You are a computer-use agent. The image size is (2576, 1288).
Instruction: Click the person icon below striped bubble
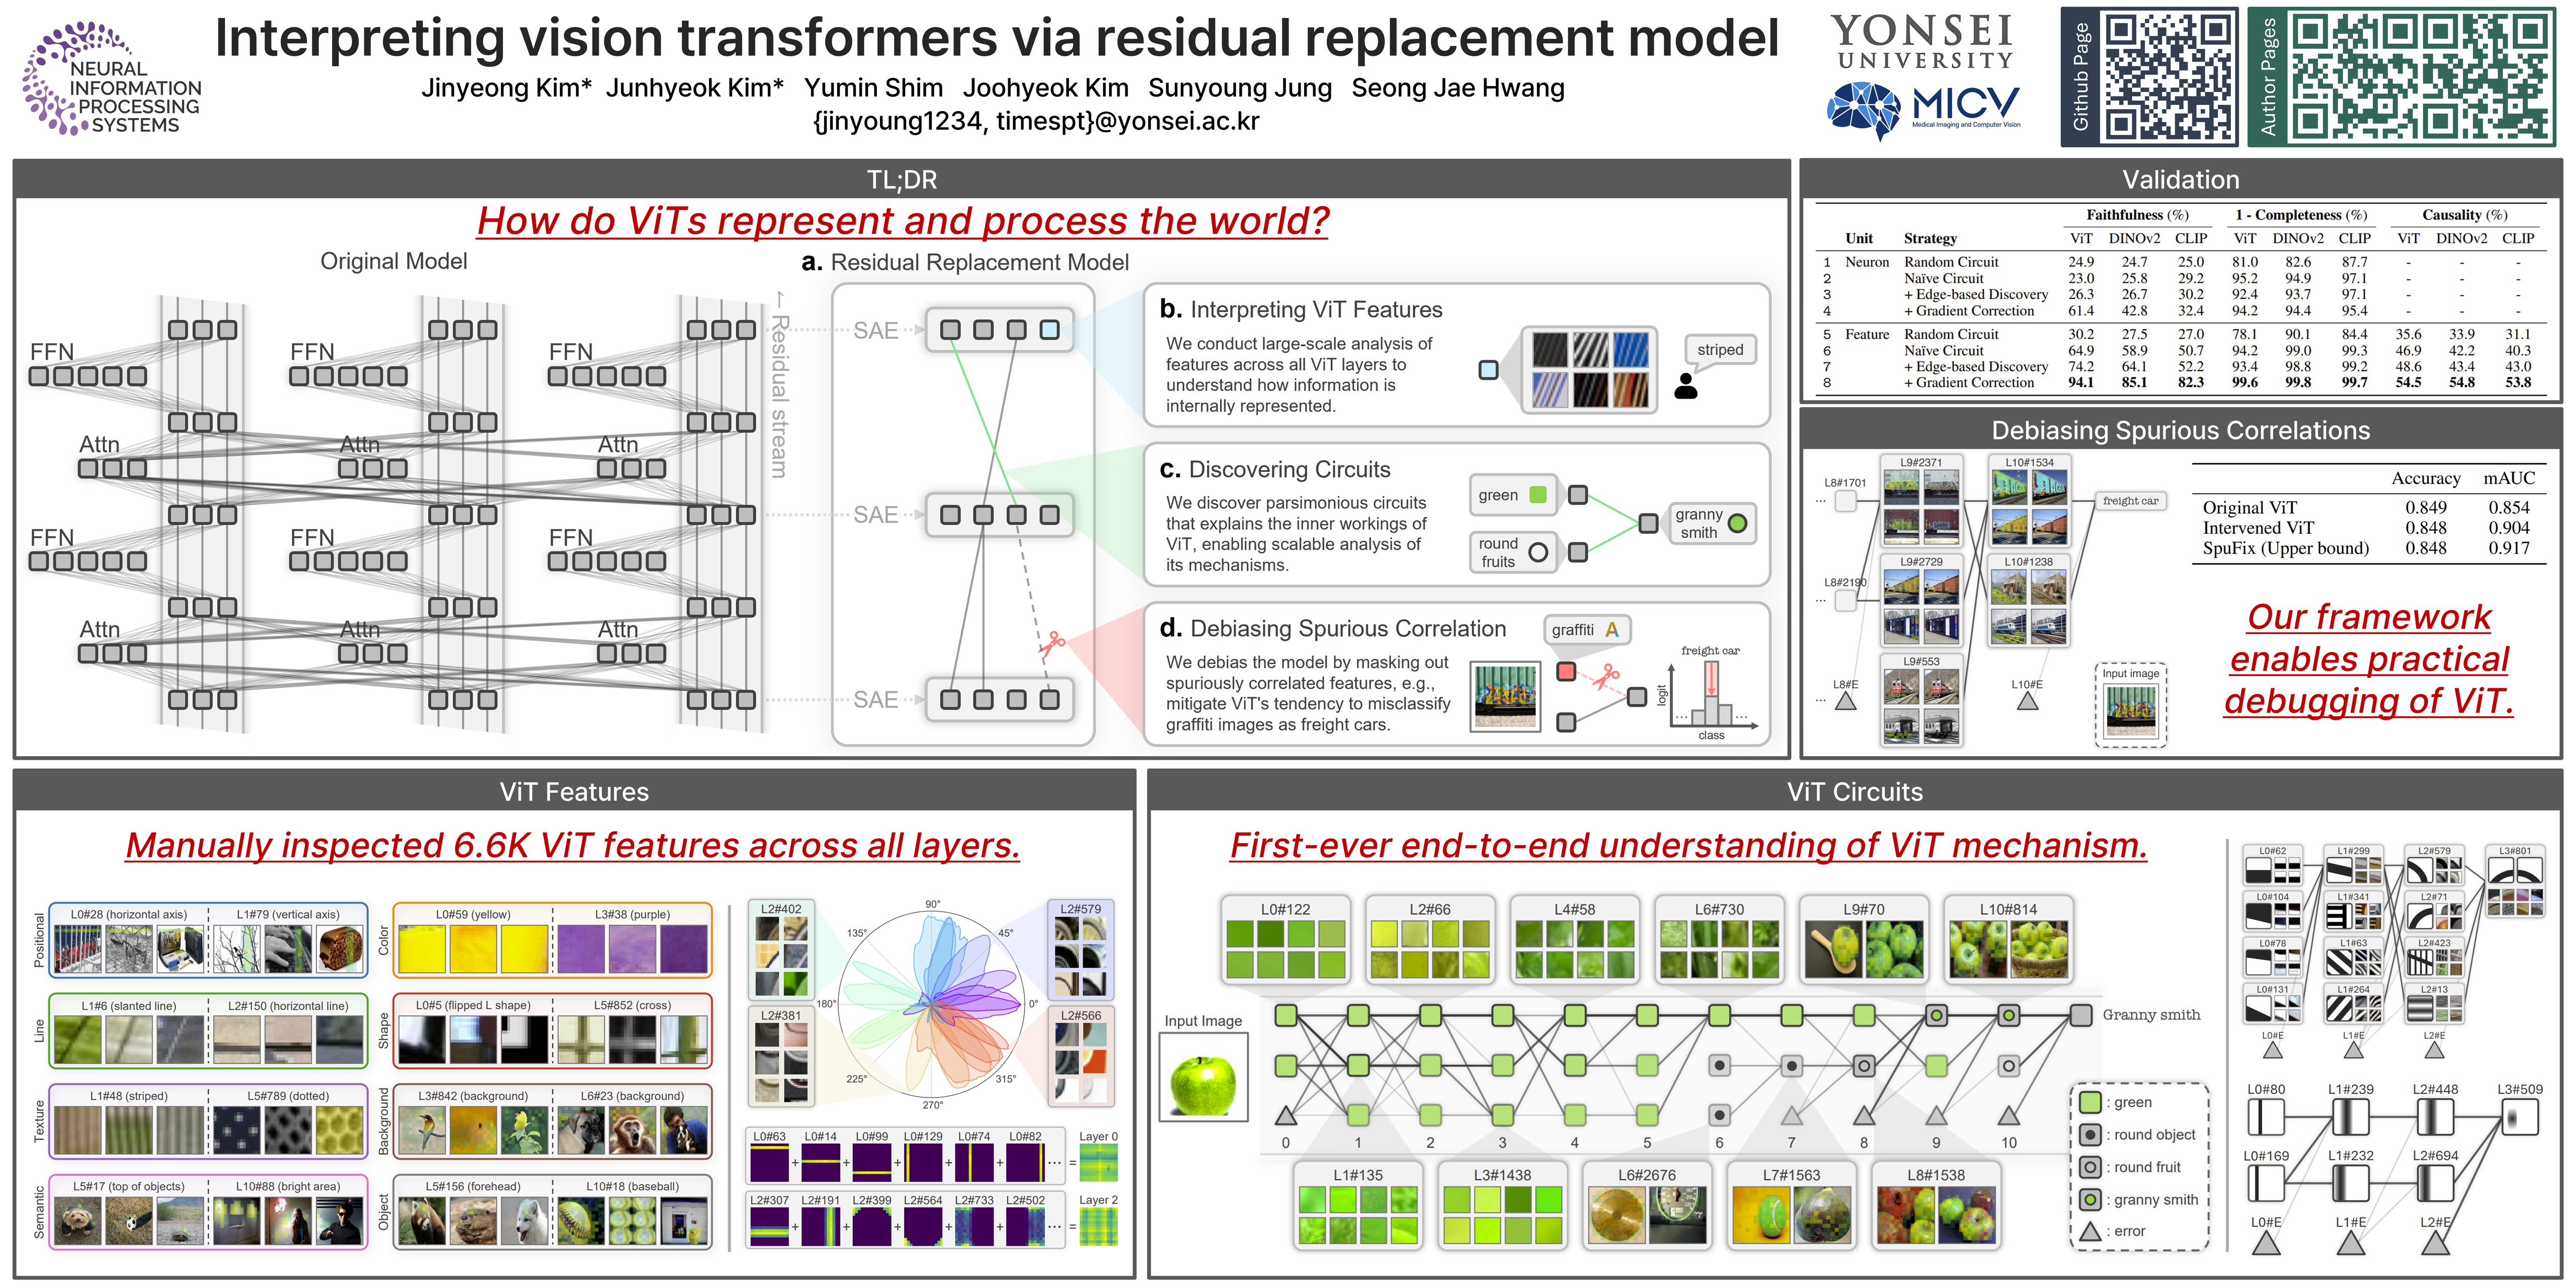(1686, 386)
